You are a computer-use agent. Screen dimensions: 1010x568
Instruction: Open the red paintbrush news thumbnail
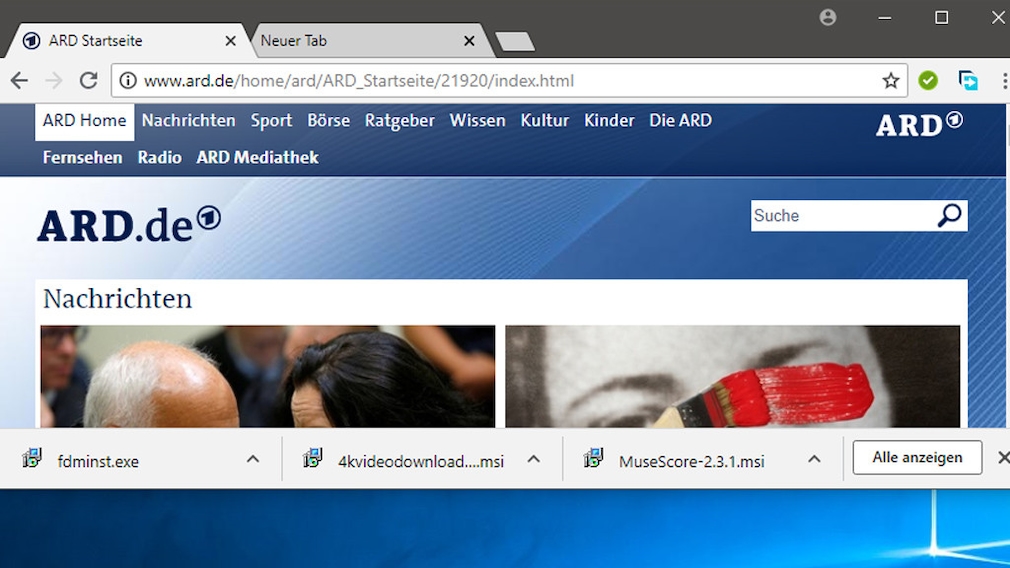point(732,378)
